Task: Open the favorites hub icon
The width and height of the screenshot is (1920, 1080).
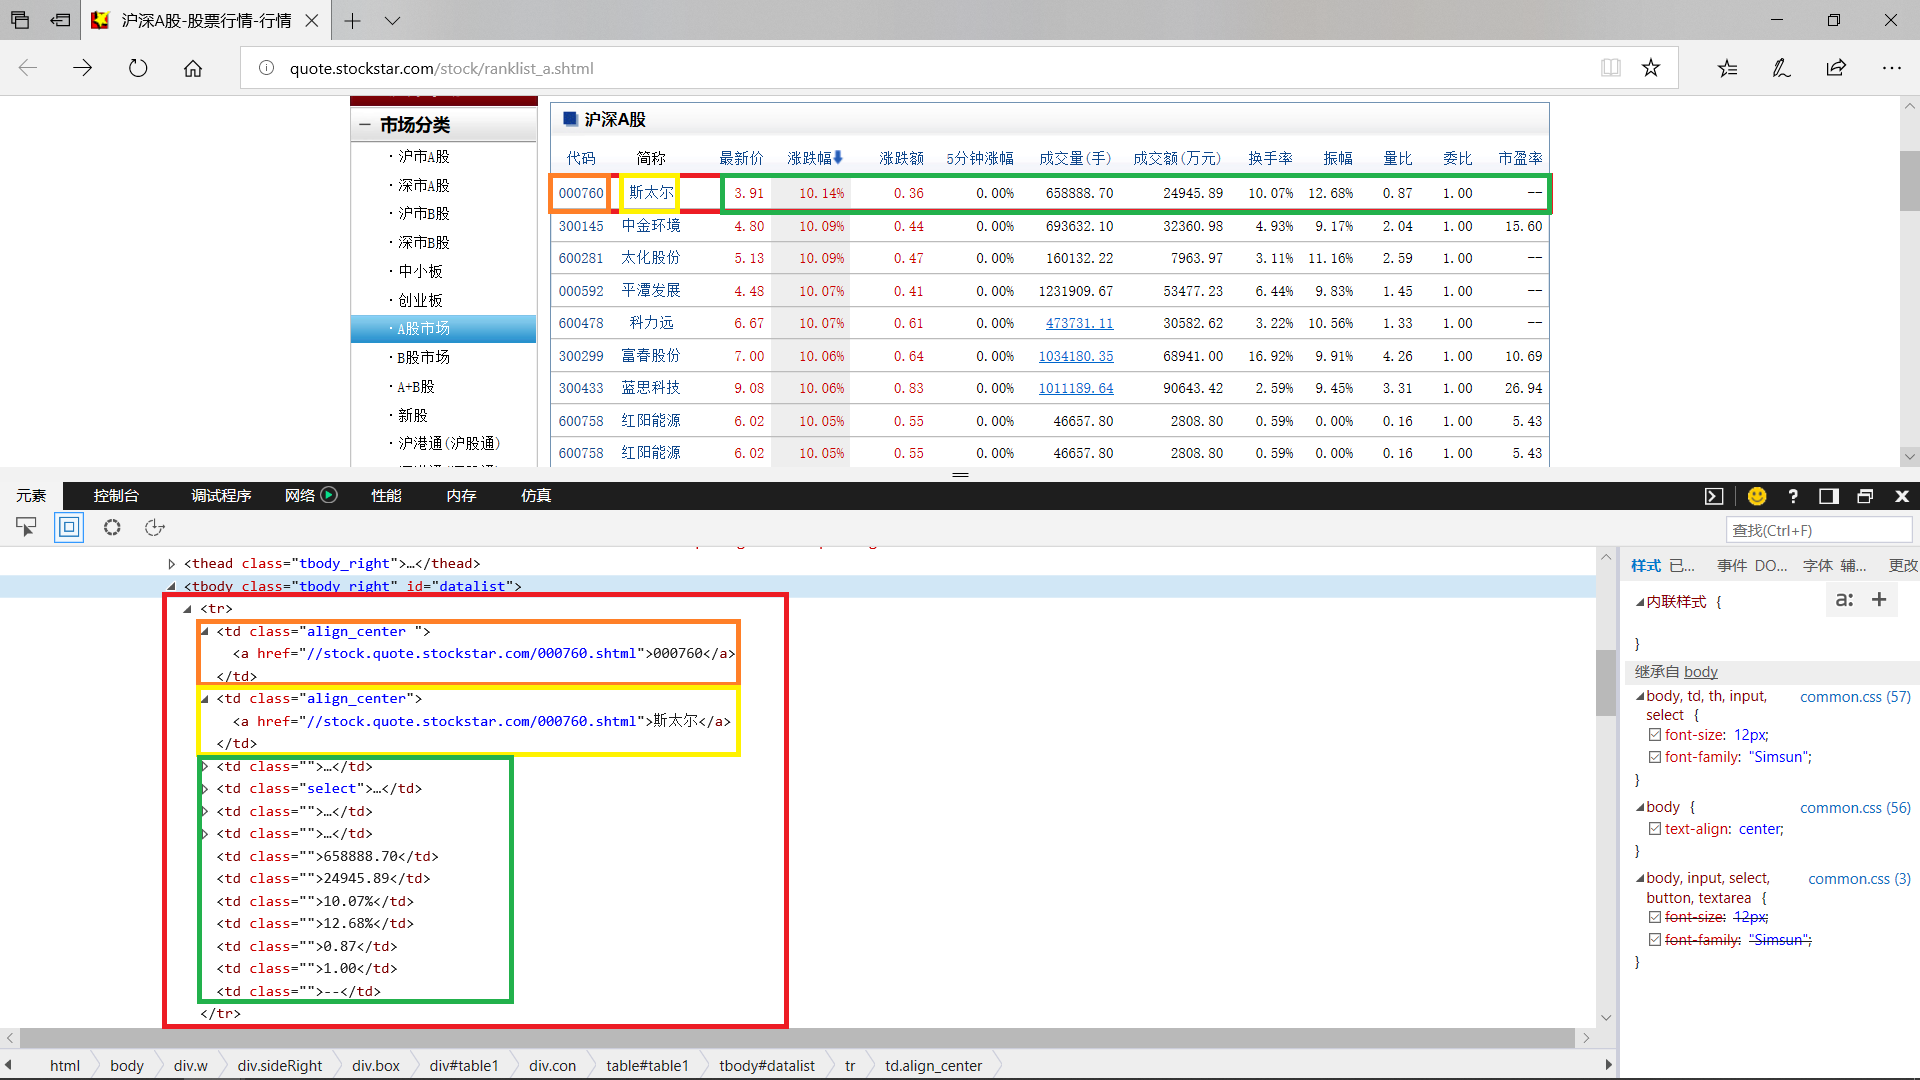Action: [1727, 68]
